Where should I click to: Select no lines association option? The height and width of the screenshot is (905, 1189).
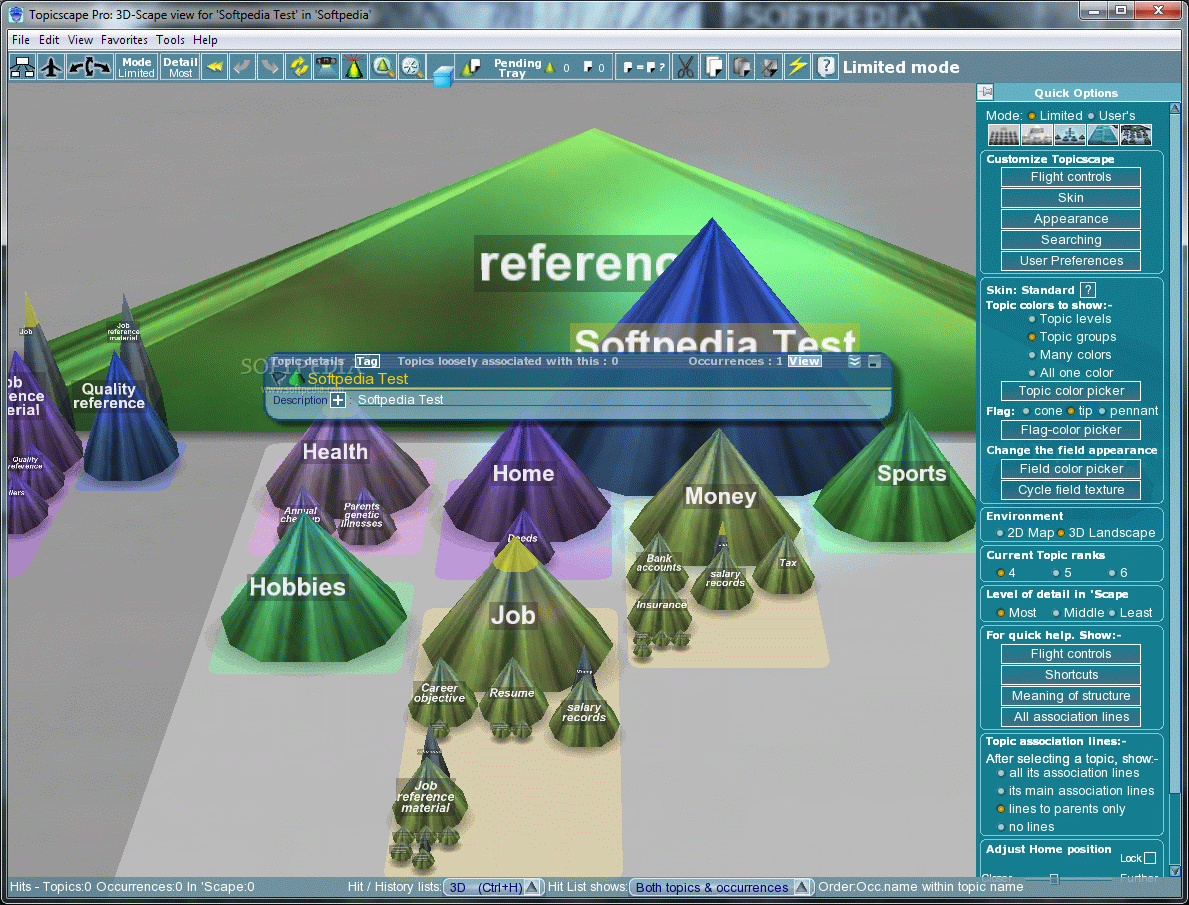(1000, 827)
